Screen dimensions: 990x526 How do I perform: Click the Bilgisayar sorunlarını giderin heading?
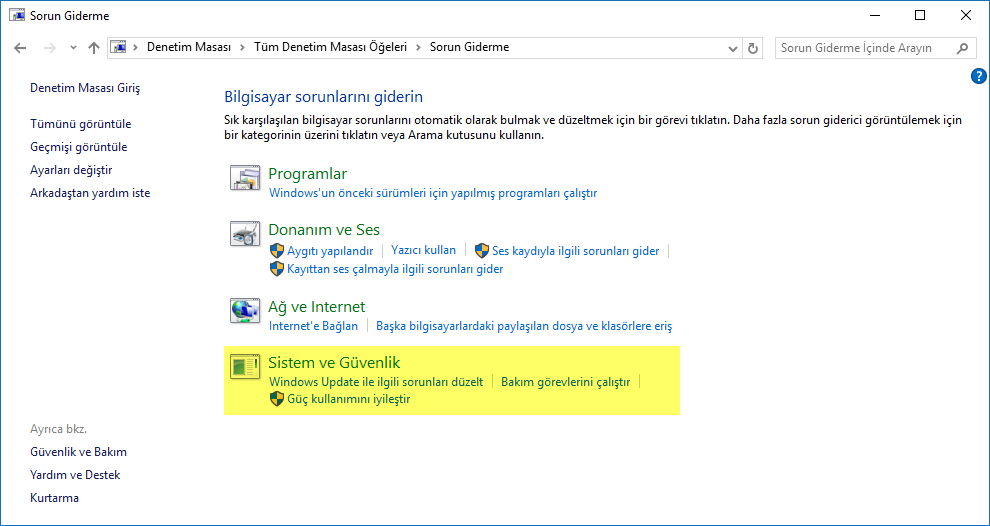[x=323, y=97]
